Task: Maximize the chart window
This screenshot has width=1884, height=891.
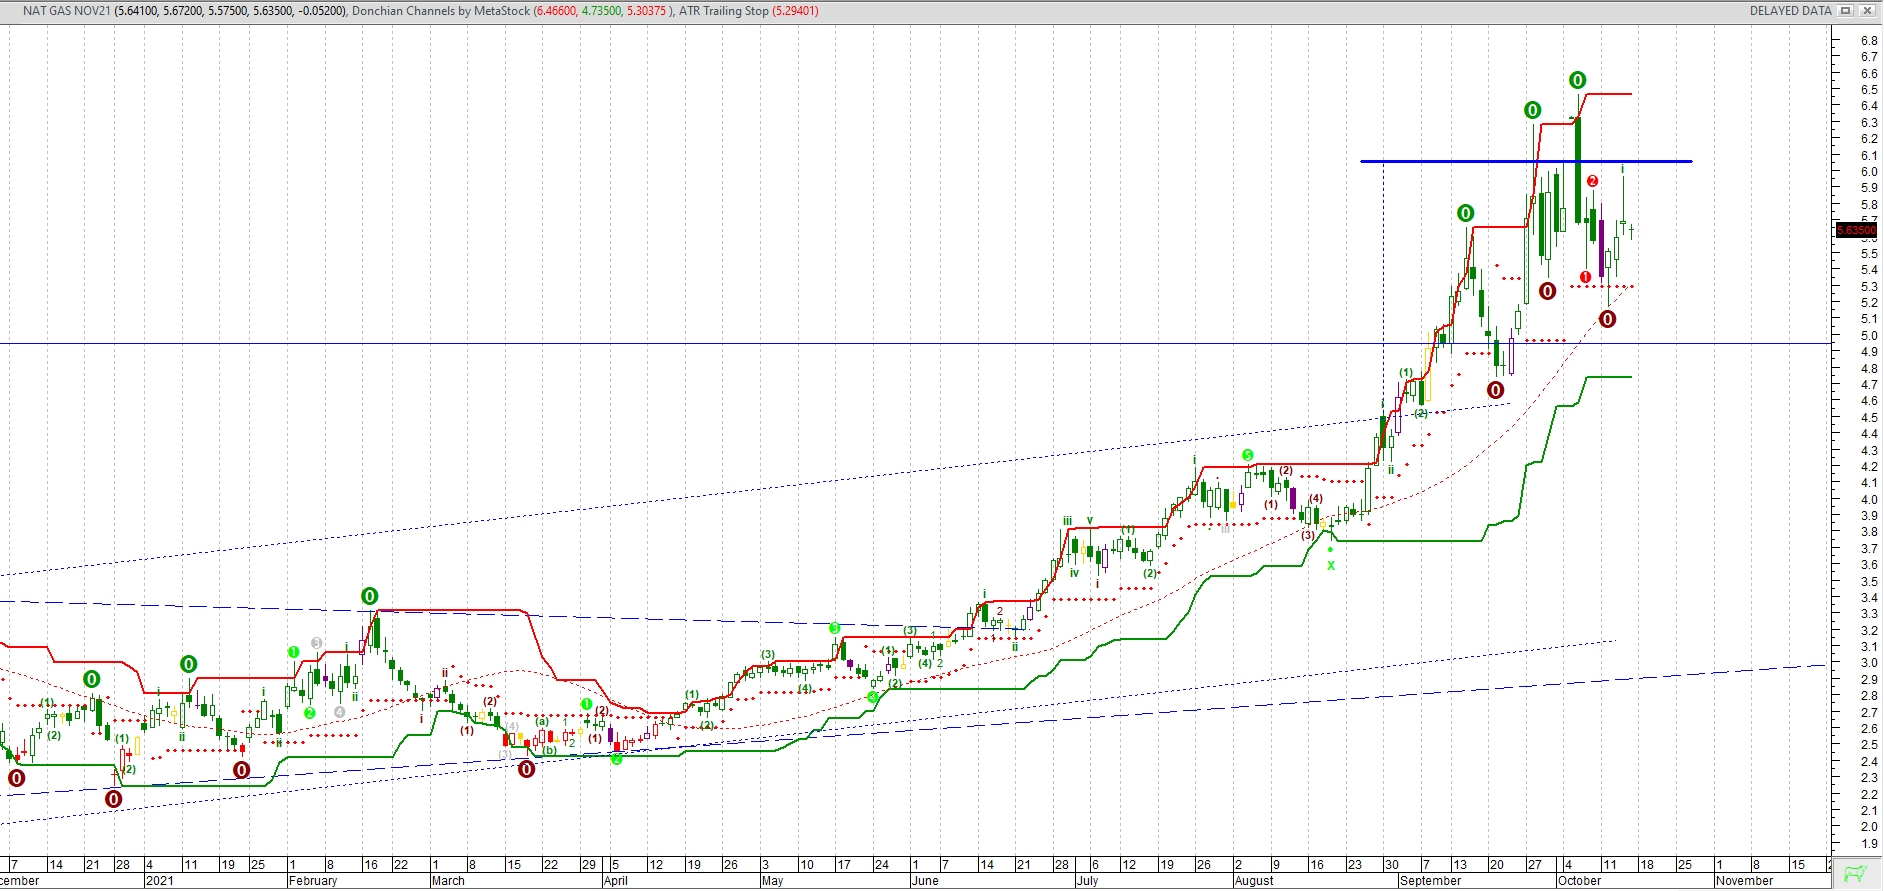Action: tap(1846, 11)
